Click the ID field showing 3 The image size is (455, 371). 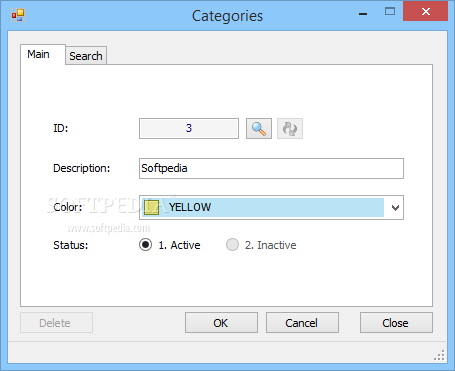click(x=189, y=128)
